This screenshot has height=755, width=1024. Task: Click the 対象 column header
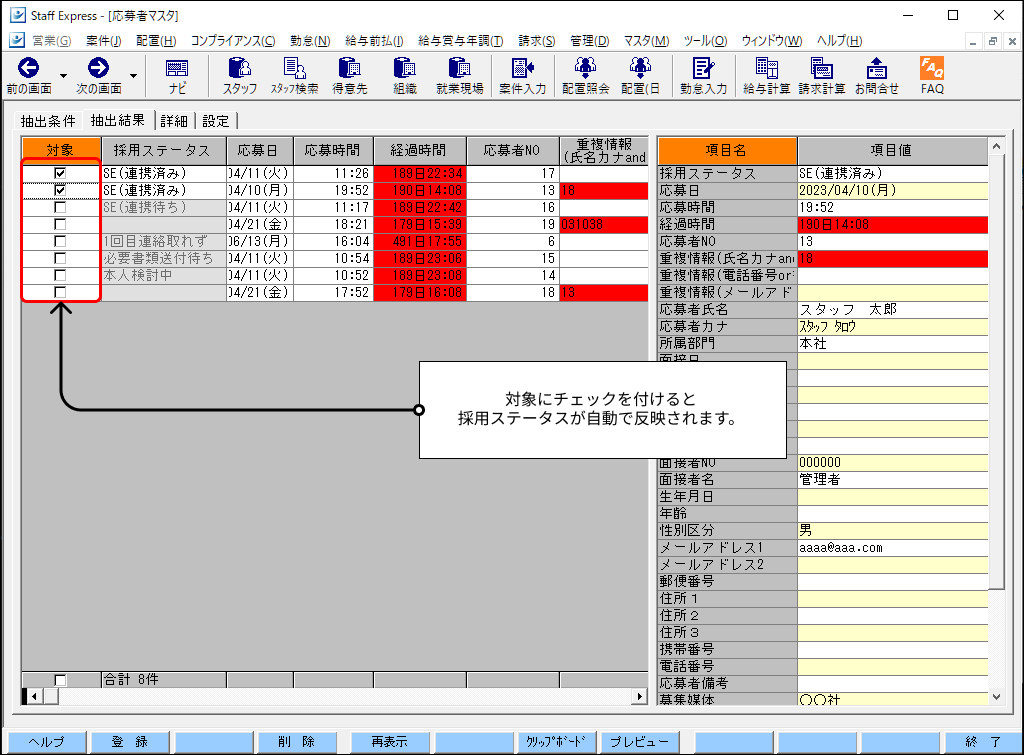pos(61,151)
